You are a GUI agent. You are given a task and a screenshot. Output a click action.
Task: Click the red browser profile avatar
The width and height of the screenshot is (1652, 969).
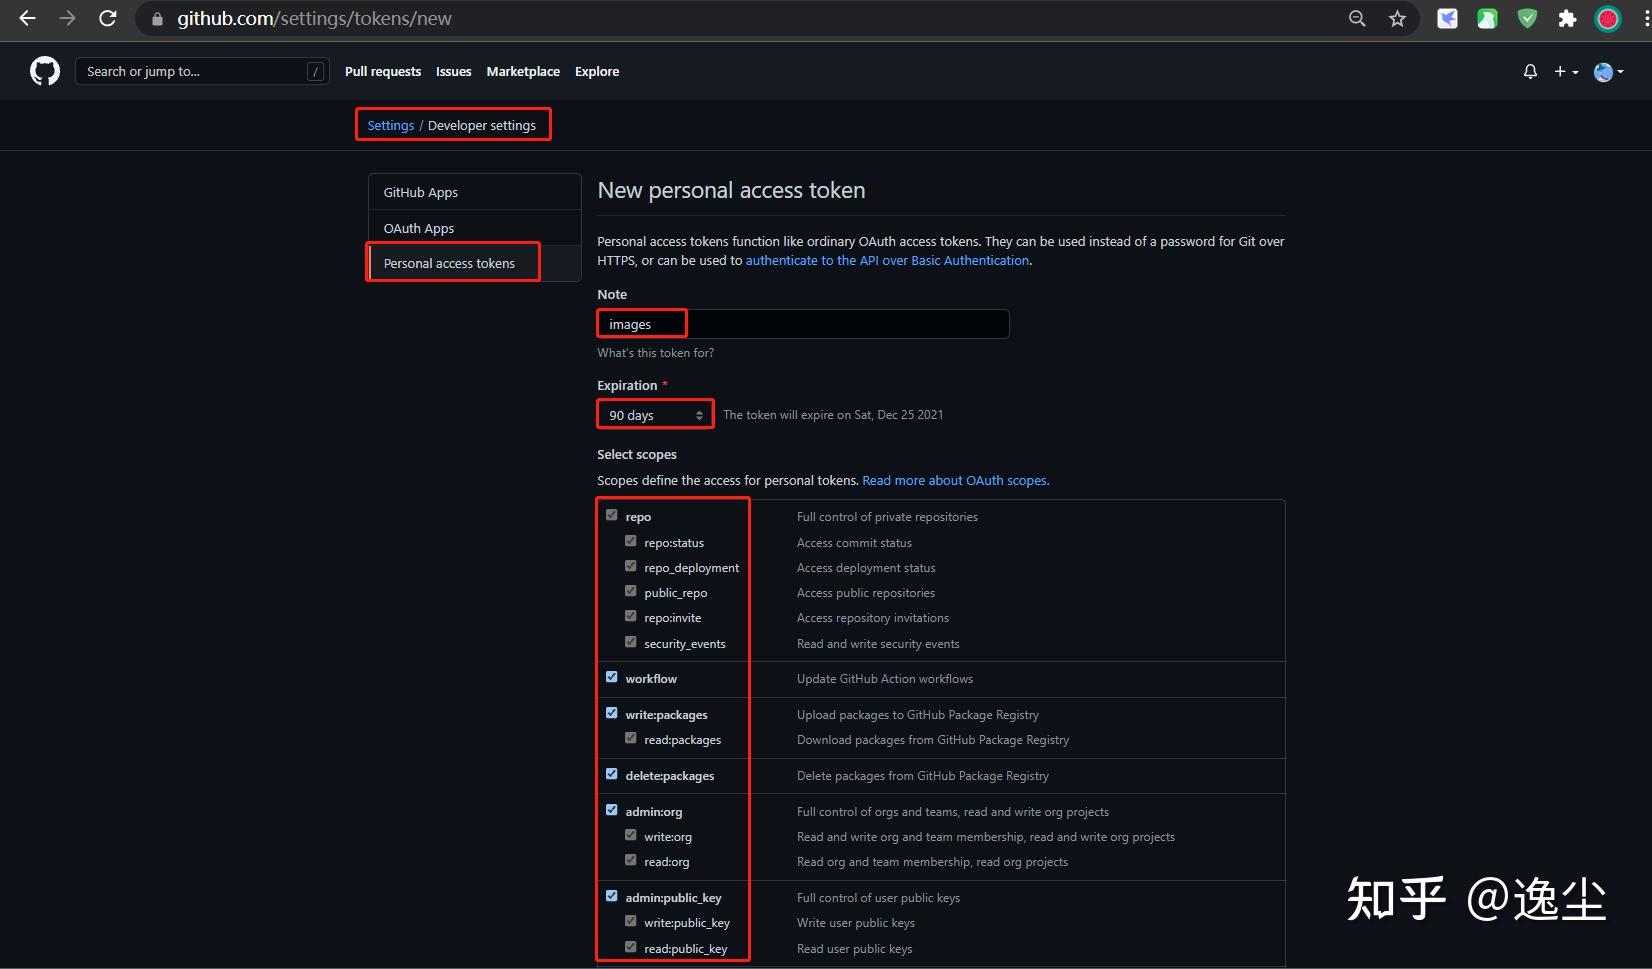[x=1608, y=18]
